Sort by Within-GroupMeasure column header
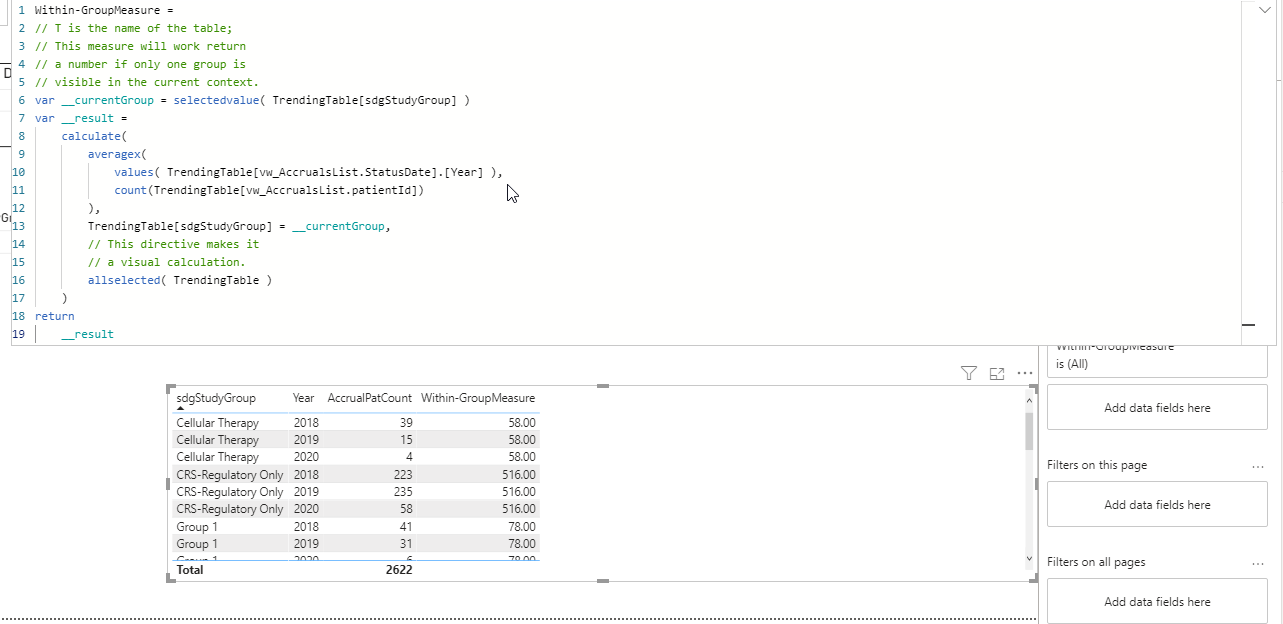 pyautogui.click(x=478, y=398)
